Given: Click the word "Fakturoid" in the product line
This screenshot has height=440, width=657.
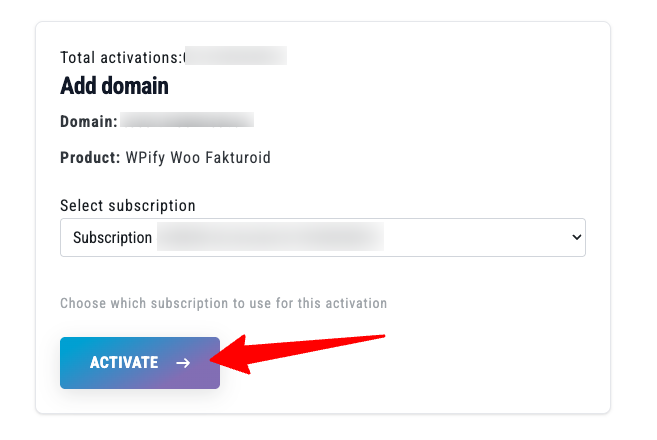Looking at the screenshot, I should [238, 157].
